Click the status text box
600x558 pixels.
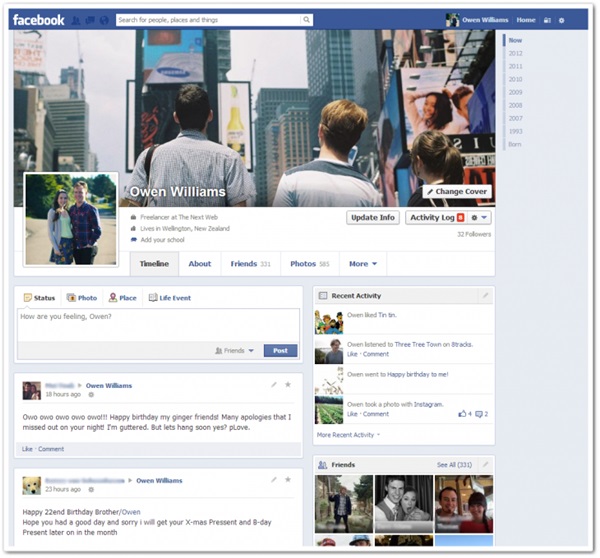click(158, 325)
